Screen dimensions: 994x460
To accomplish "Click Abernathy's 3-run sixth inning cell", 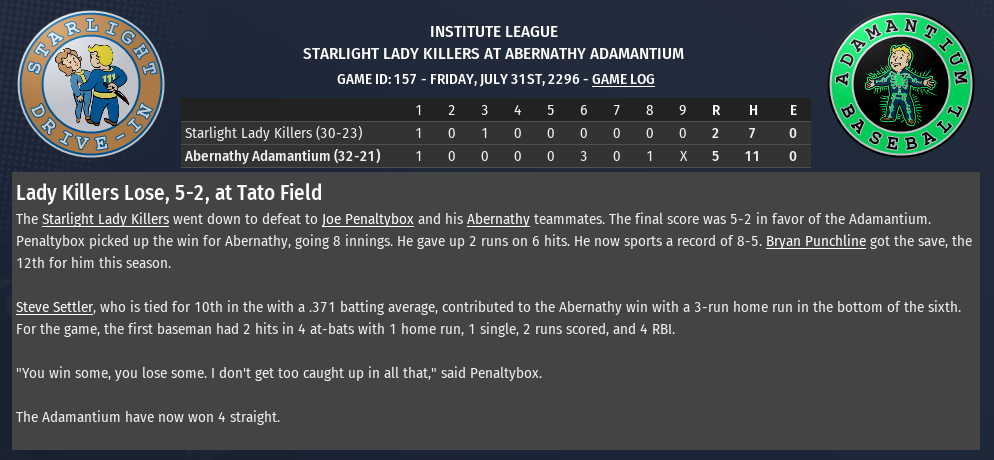I will [x=584, y=156].
